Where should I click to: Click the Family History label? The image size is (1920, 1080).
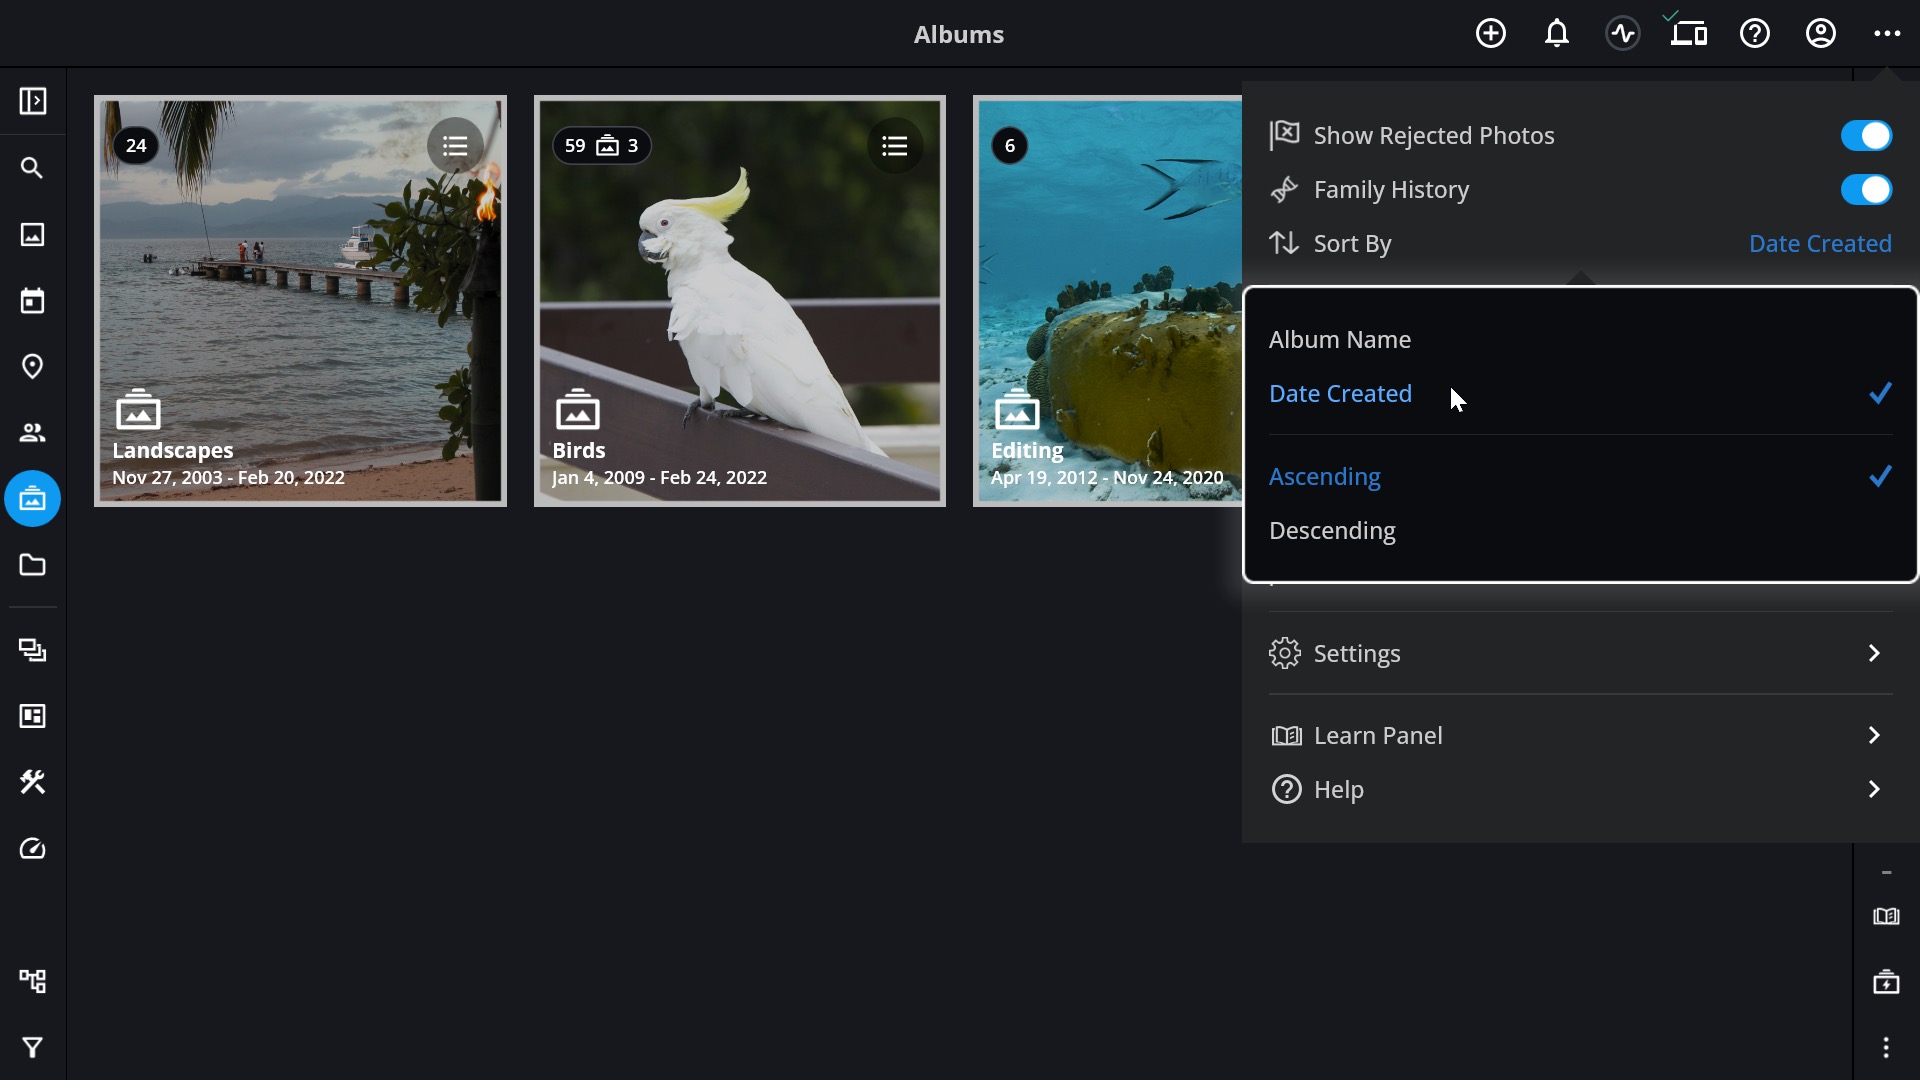click(1391, 189)
